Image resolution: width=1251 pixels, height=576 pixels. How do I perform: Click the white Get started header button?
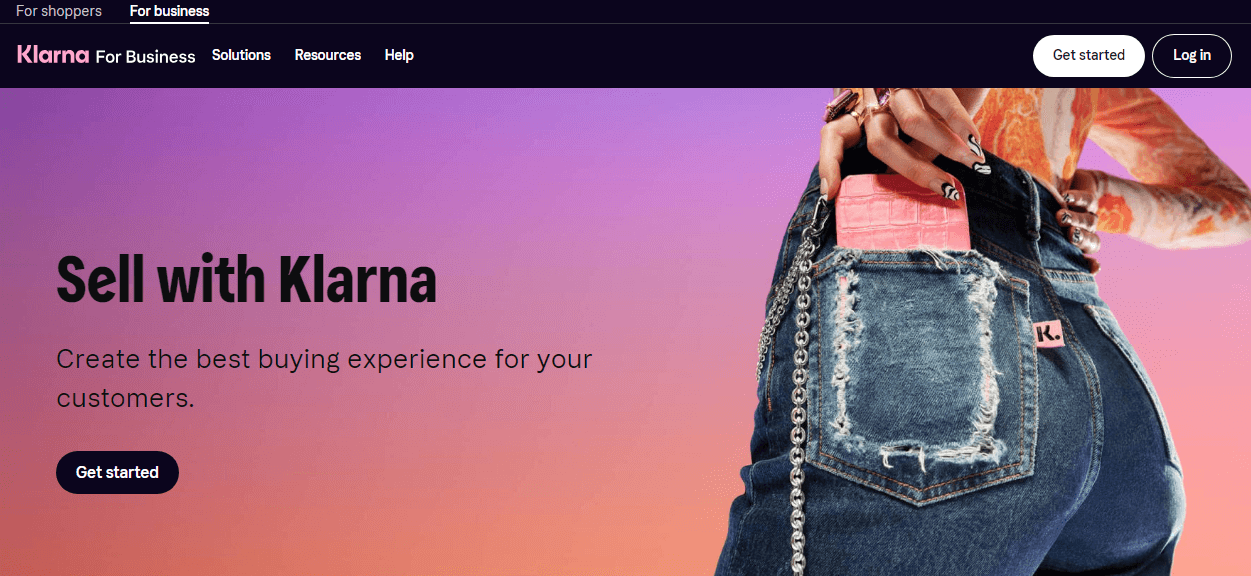[1088, 55]
